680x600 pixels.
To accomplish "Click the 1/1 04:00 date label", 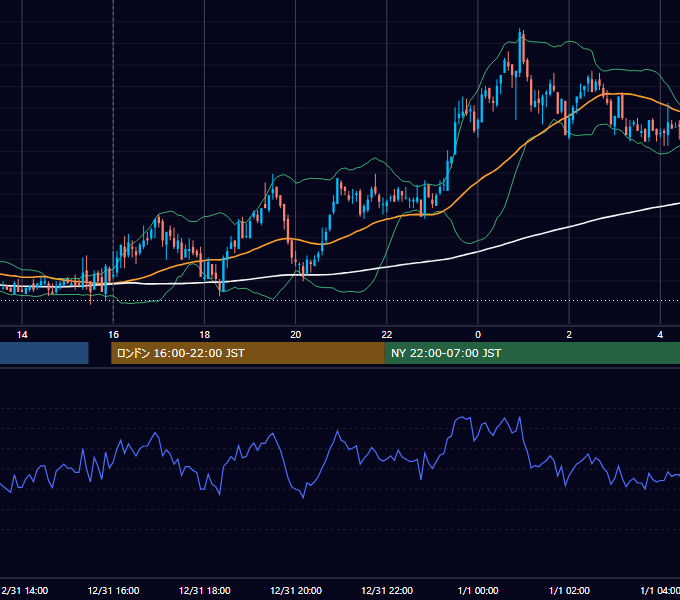I will click(x=660, y=590).
